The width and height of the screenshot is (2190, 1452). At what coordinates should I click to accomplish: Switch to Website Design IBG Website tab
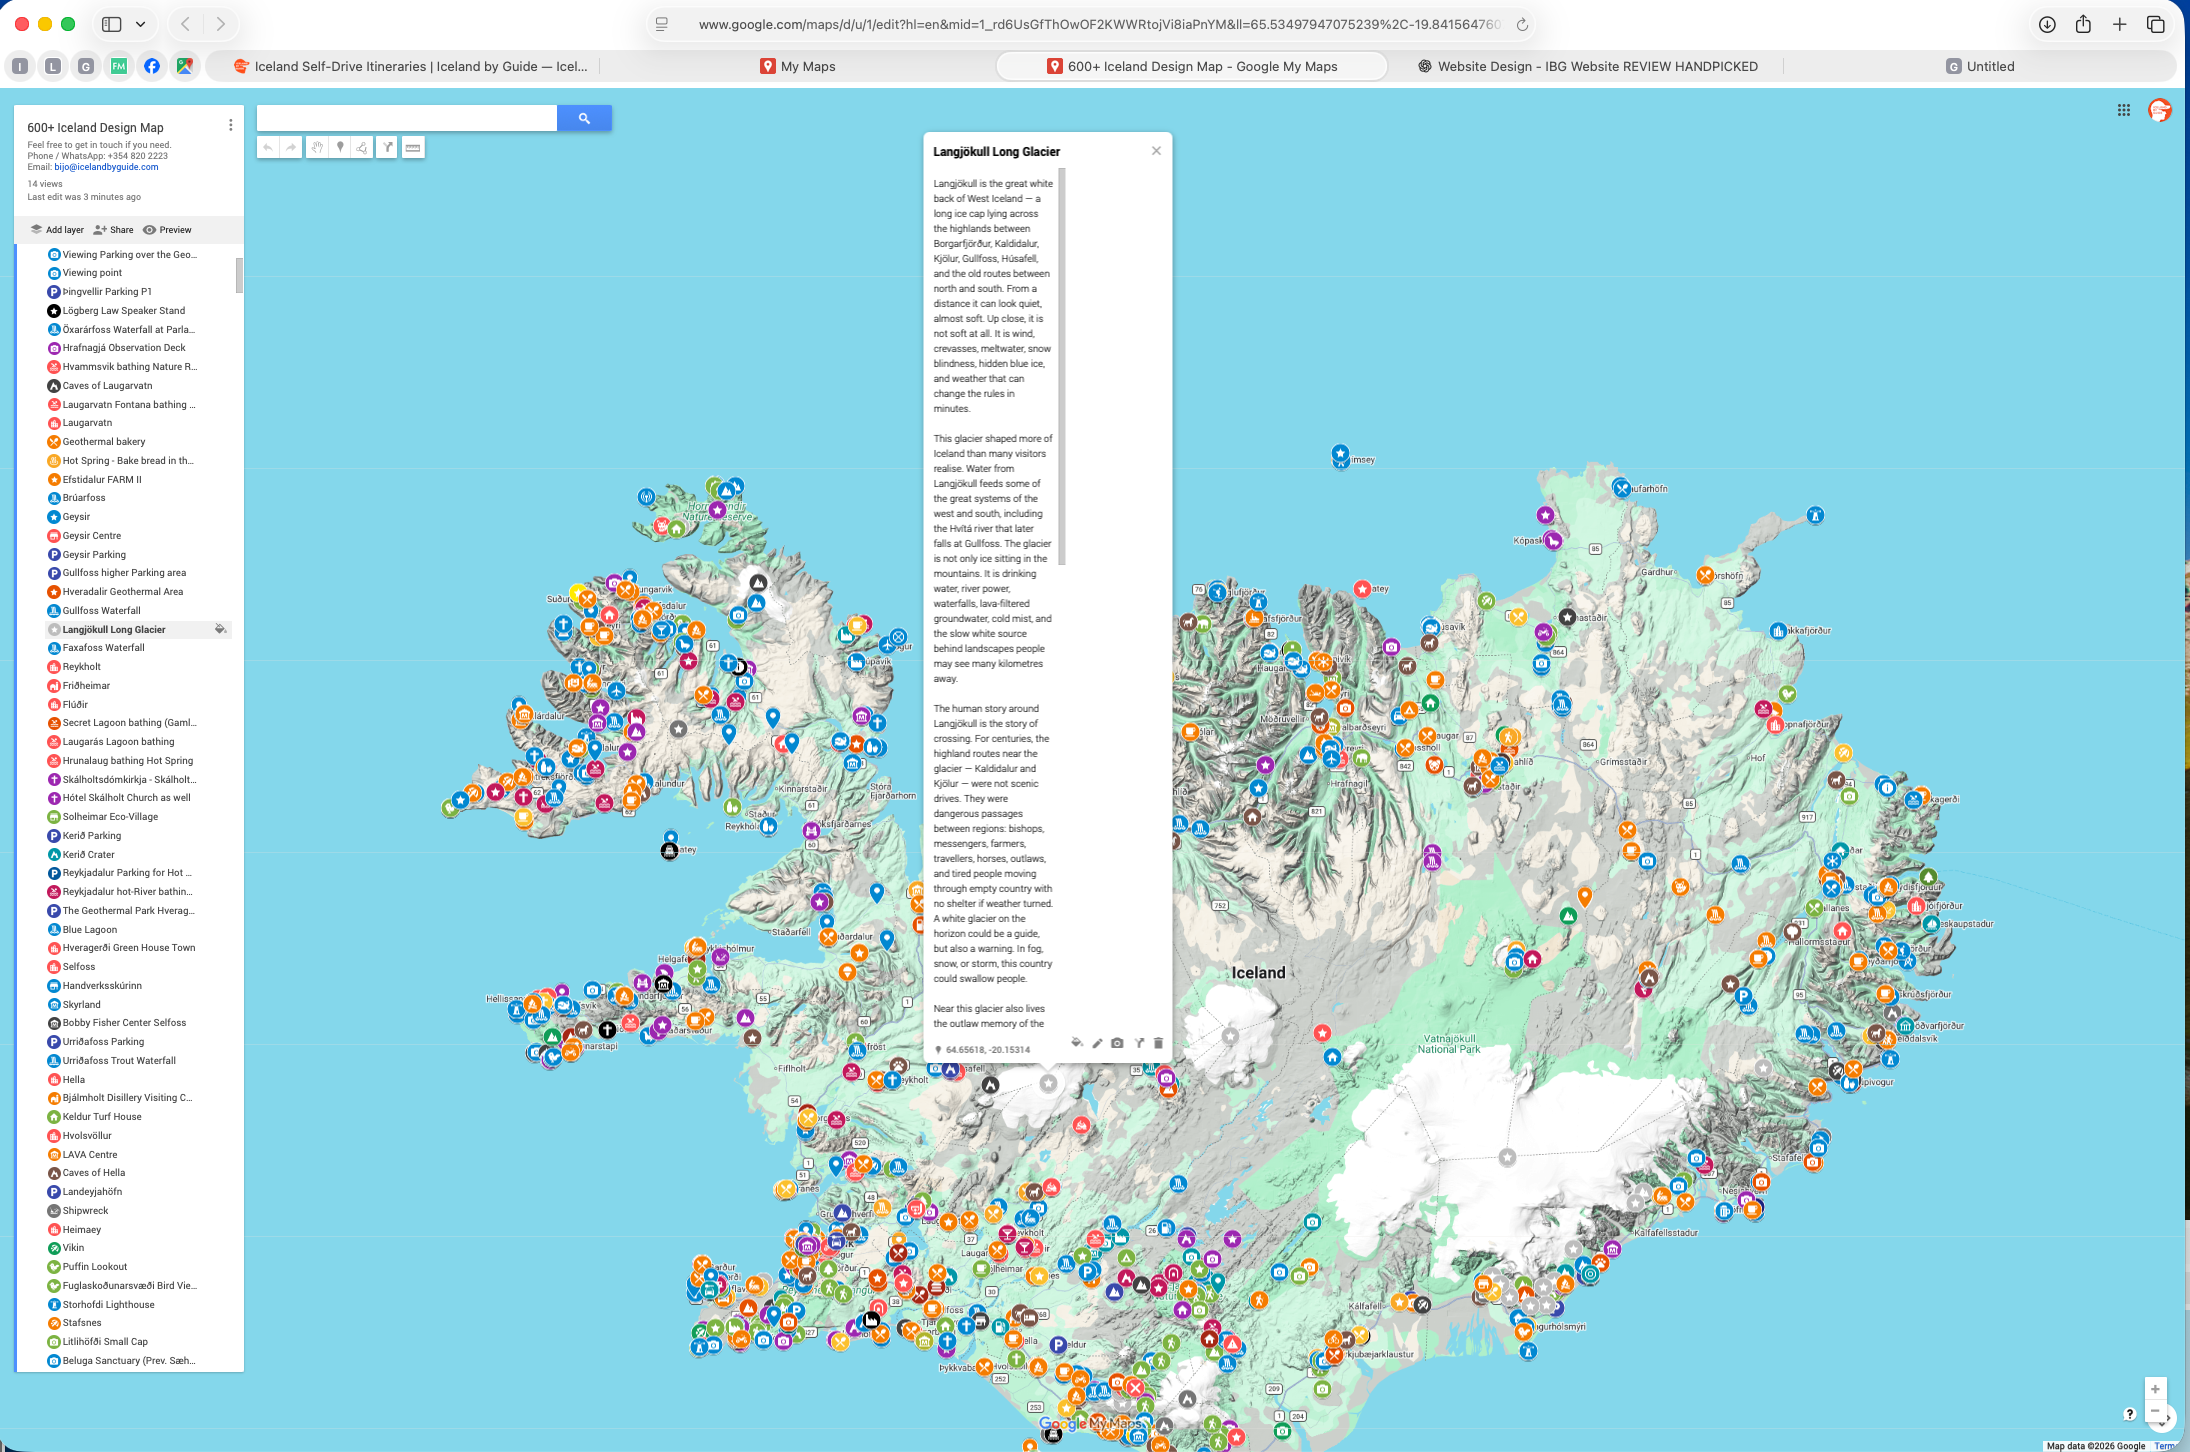[x=1587, y=66]
